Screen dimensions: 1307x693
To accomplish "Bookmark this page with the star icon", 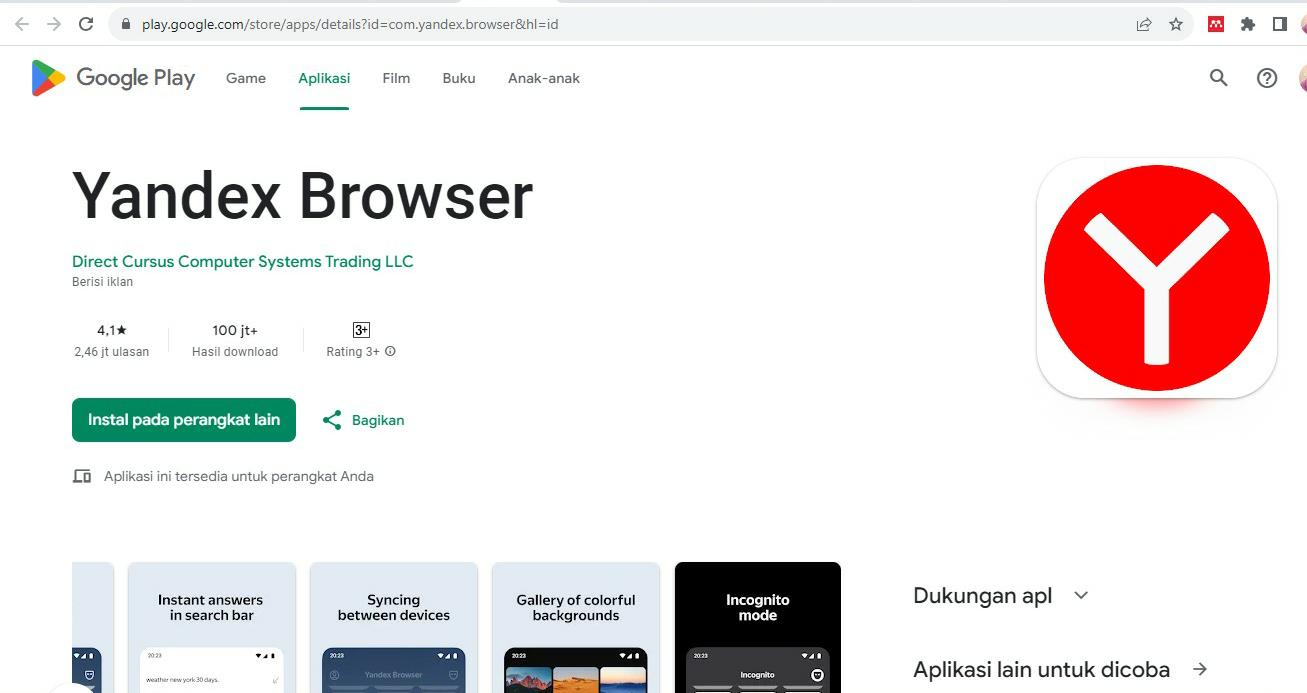I will coord(1176,24).
